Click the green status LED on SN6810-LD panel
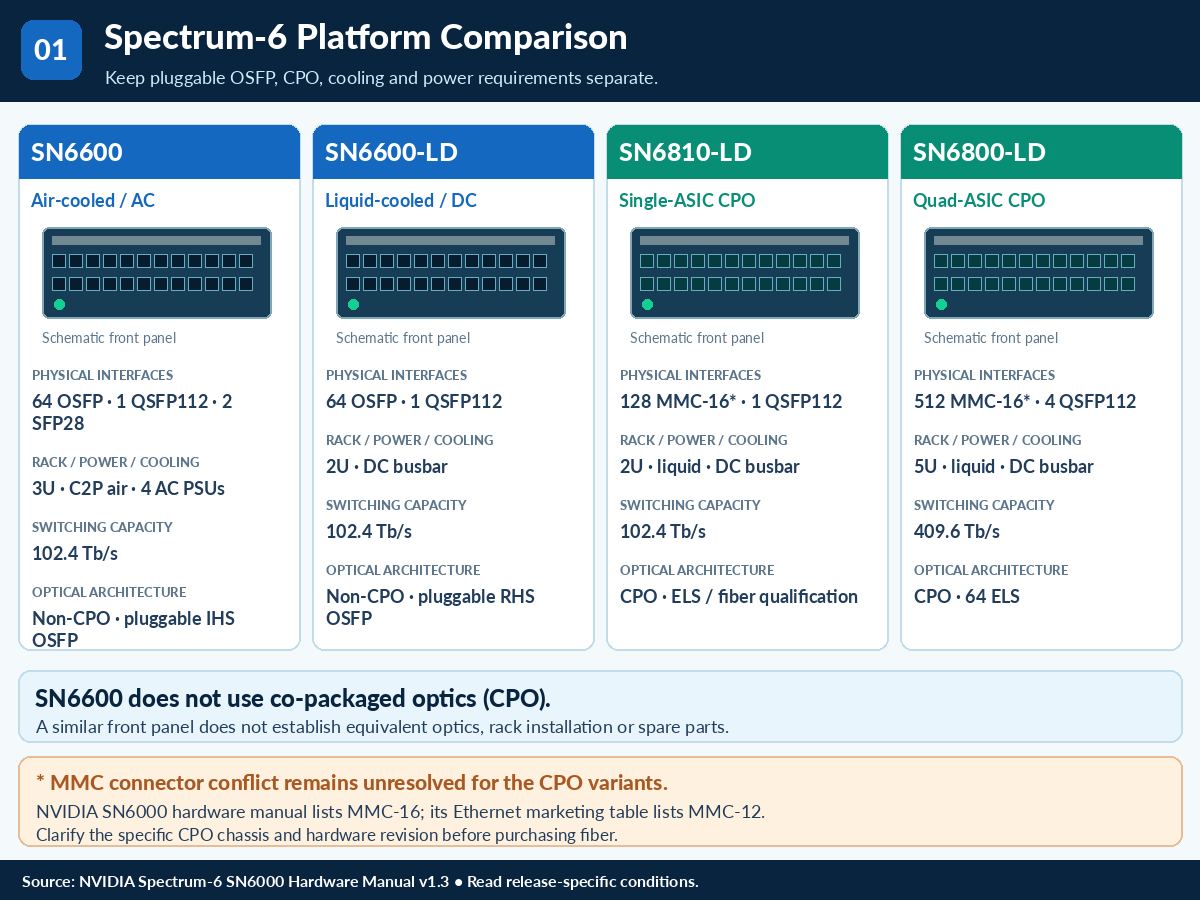The height and width of the screenshot is (900, 1200). tap(647, 304)
